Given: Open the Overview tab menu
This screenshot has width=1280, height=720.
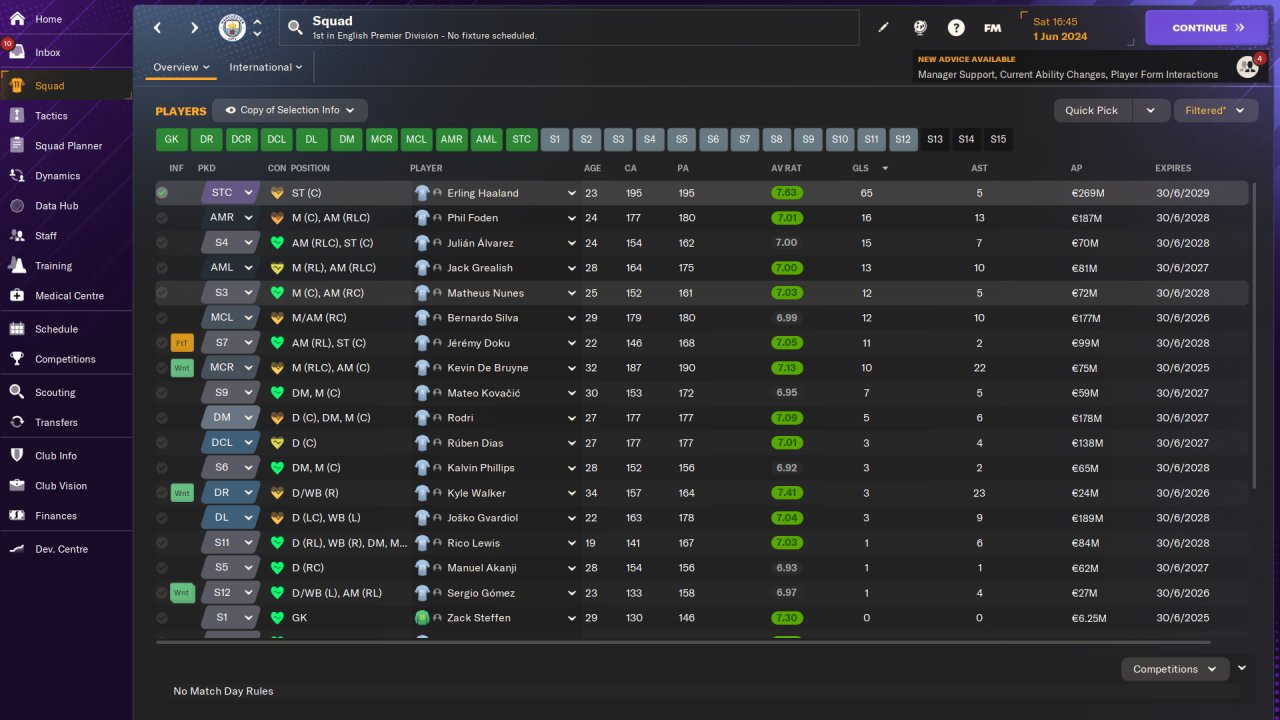Looking at the screenshot, I should (181, 67).
